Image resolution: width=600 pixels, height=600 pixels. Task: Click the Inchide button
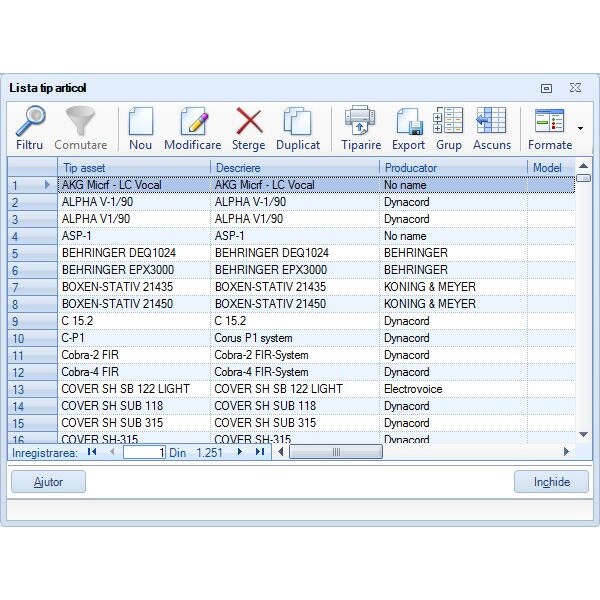pos(551,482)
